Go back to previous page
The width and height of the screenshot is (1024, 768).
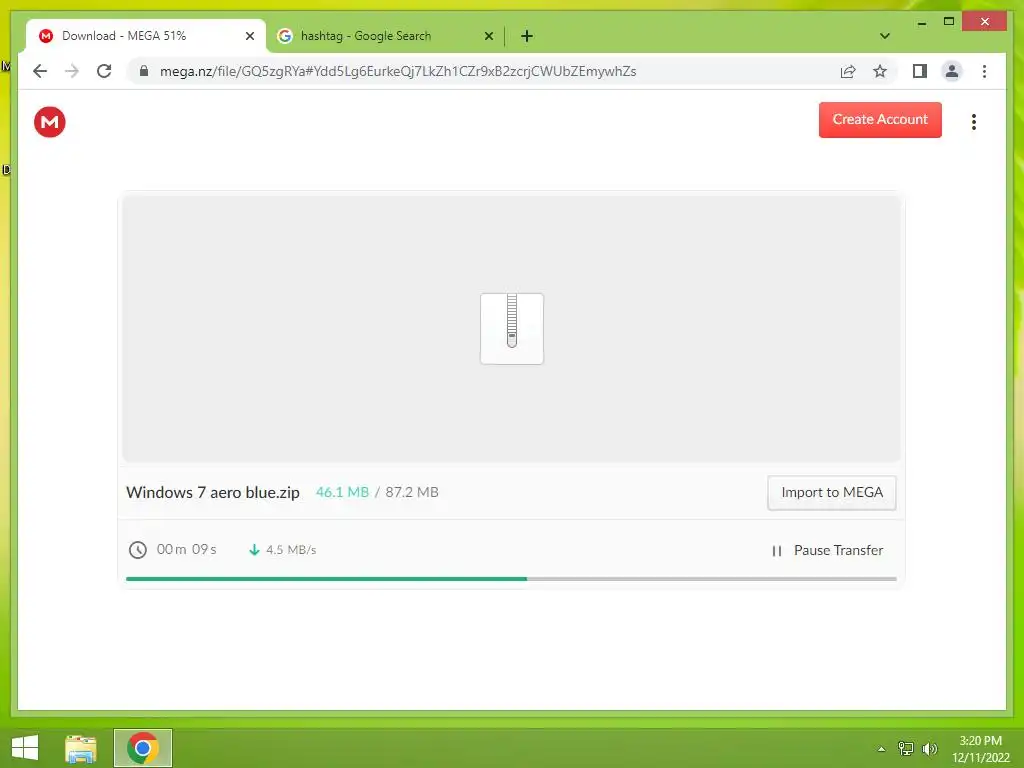click(40, 71)
